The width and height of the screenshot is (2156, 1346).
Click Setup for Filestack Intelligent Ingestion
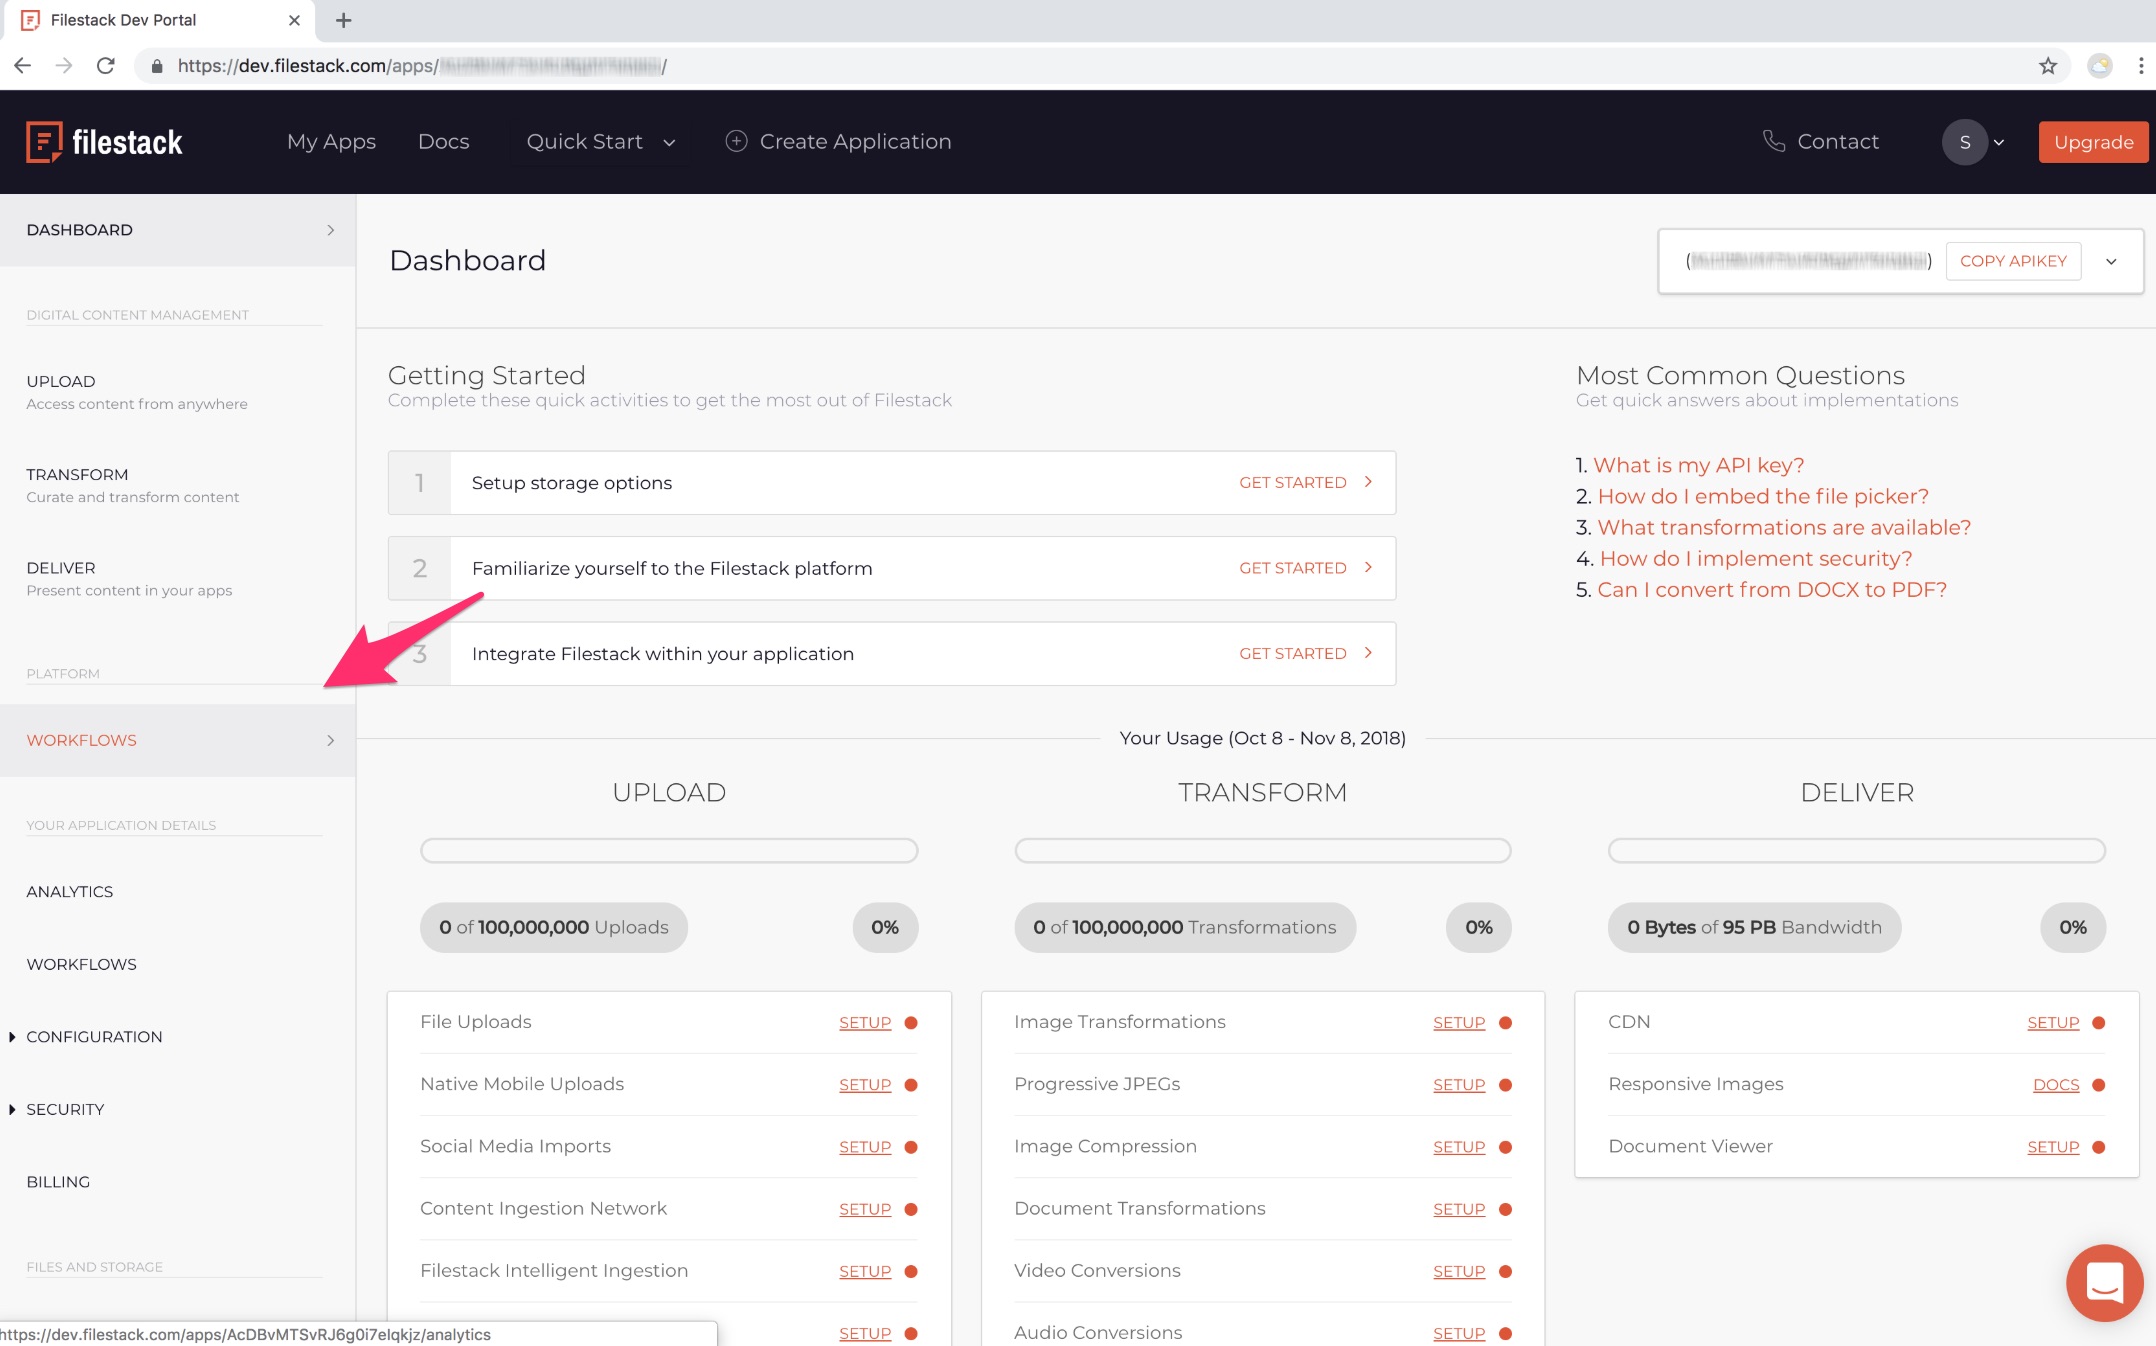pyautogui.click(x=865, y=1271)
